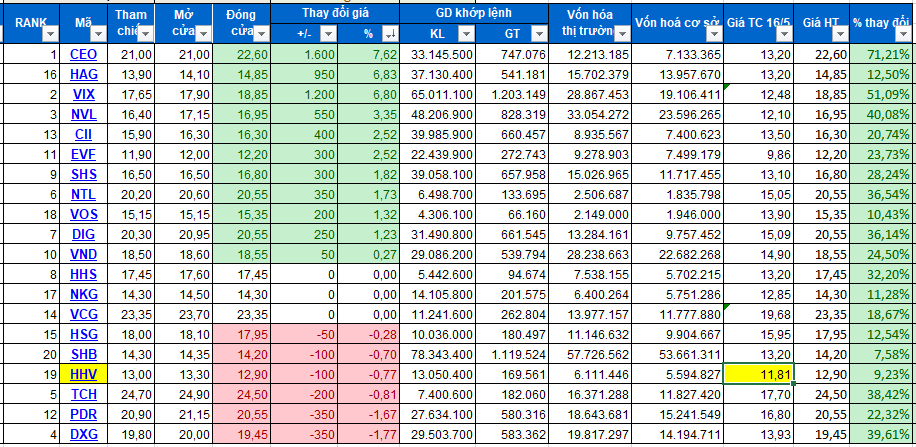The width and height of the screenshot is (916, 447).
Task: Open the GT column filter dropdown
Action: (x=539, y=34)
